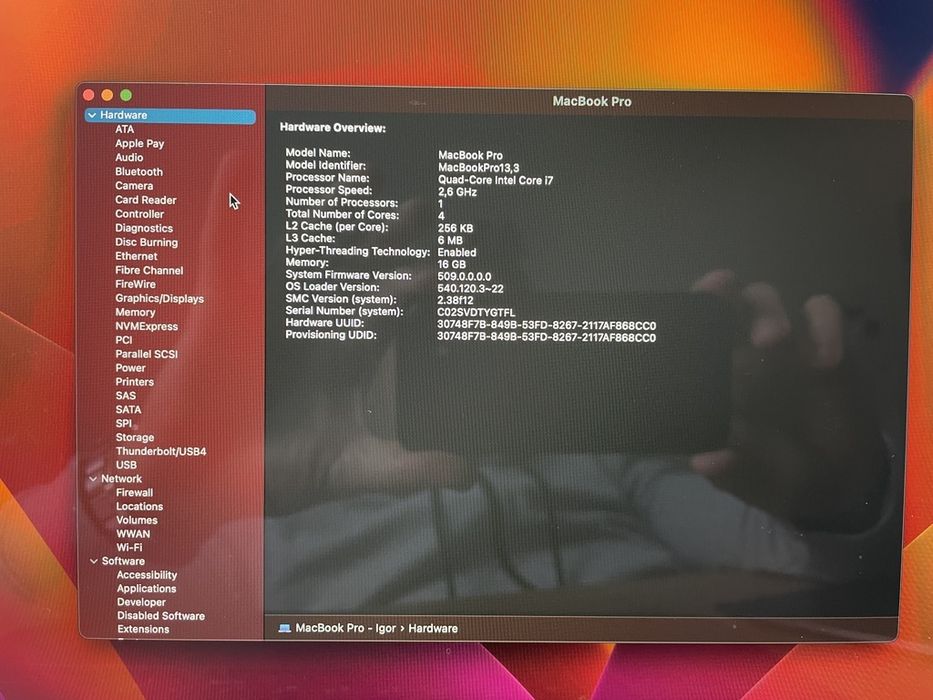Click the Hardware UUID value

pos(546,326)
